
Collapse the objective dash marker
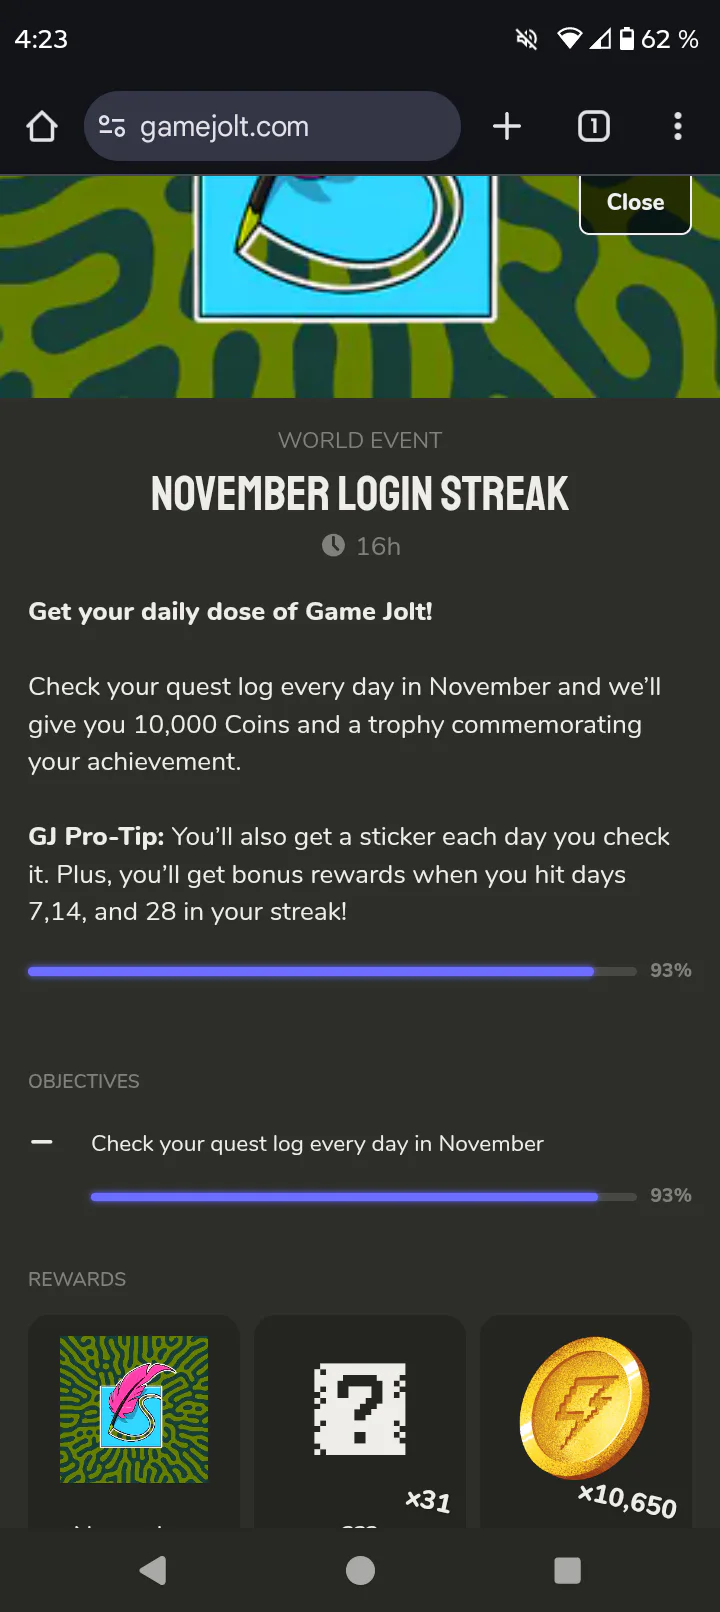[42, 1142]
